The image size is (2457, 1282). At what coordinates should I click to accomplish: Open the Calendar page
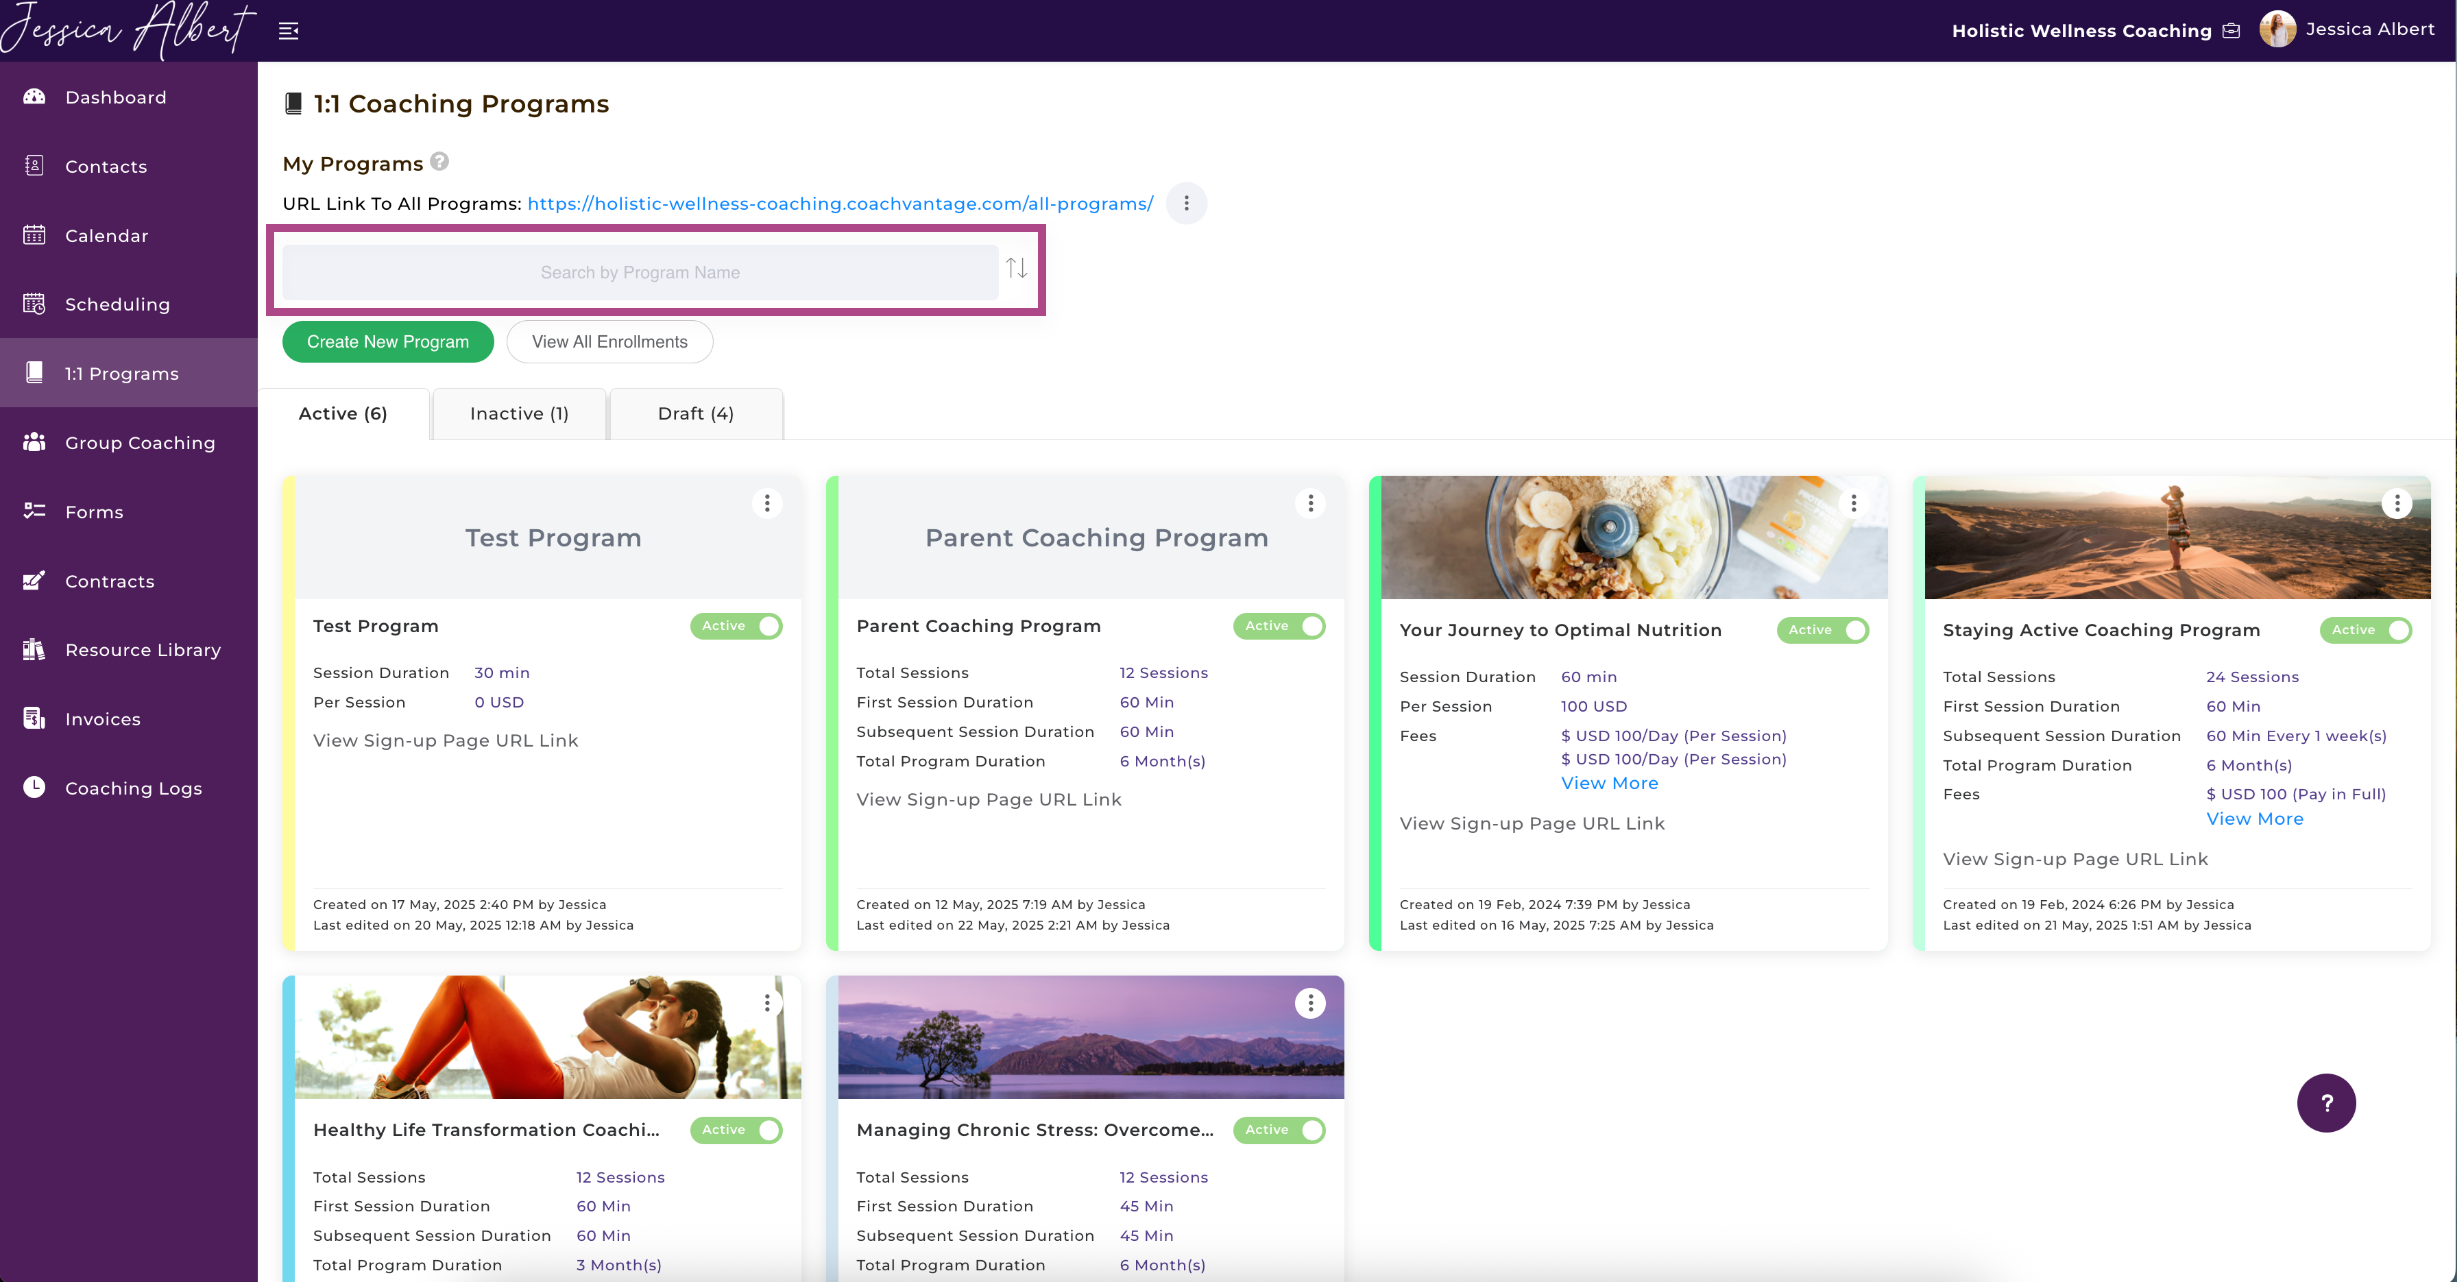tap(129, 235)
